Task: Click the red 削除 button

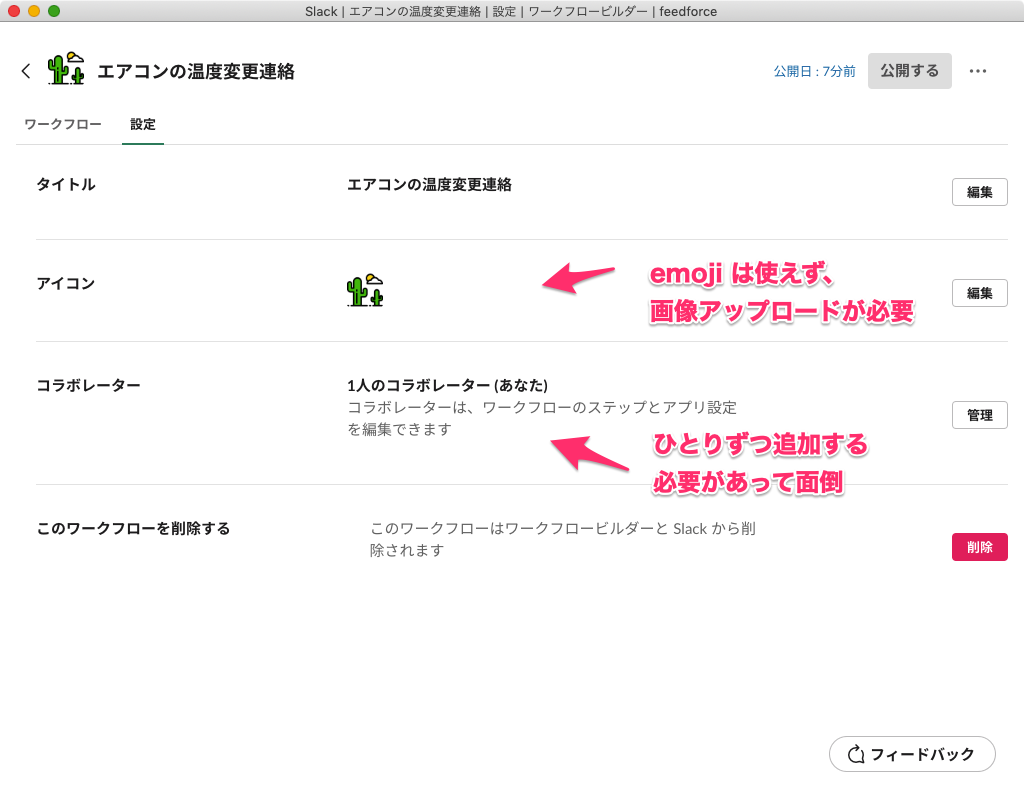Action: click(x=979, y=547)
